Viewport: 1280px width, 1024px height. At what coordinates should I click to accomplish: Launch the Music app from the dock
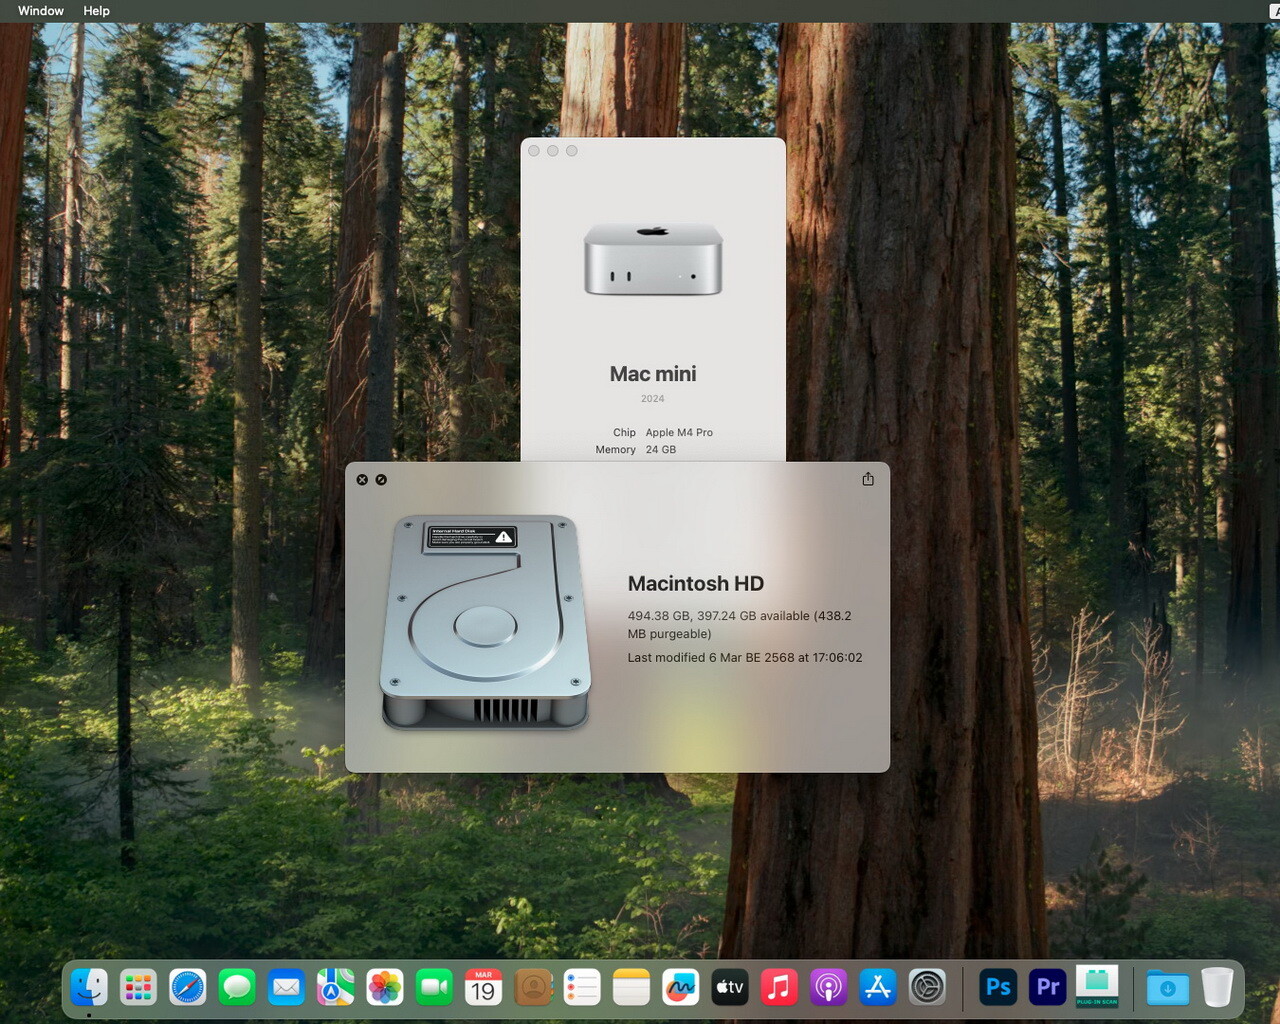(x=779, y=988)
